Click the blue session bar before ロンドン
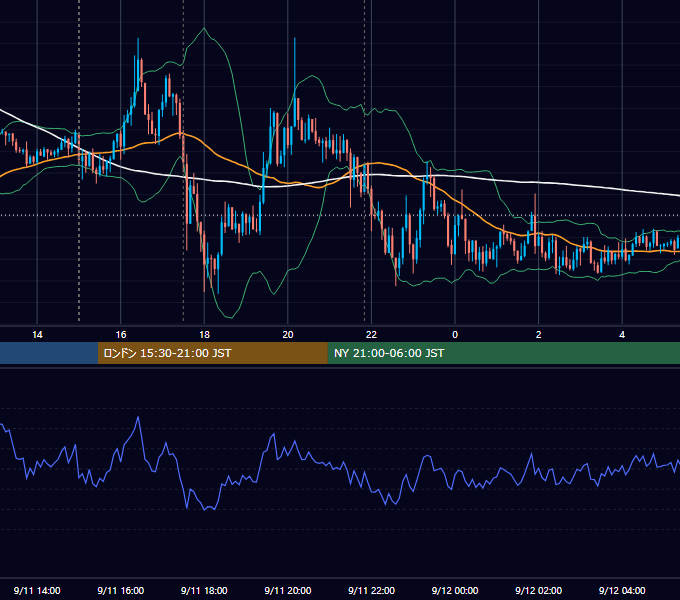 (49, 353)
